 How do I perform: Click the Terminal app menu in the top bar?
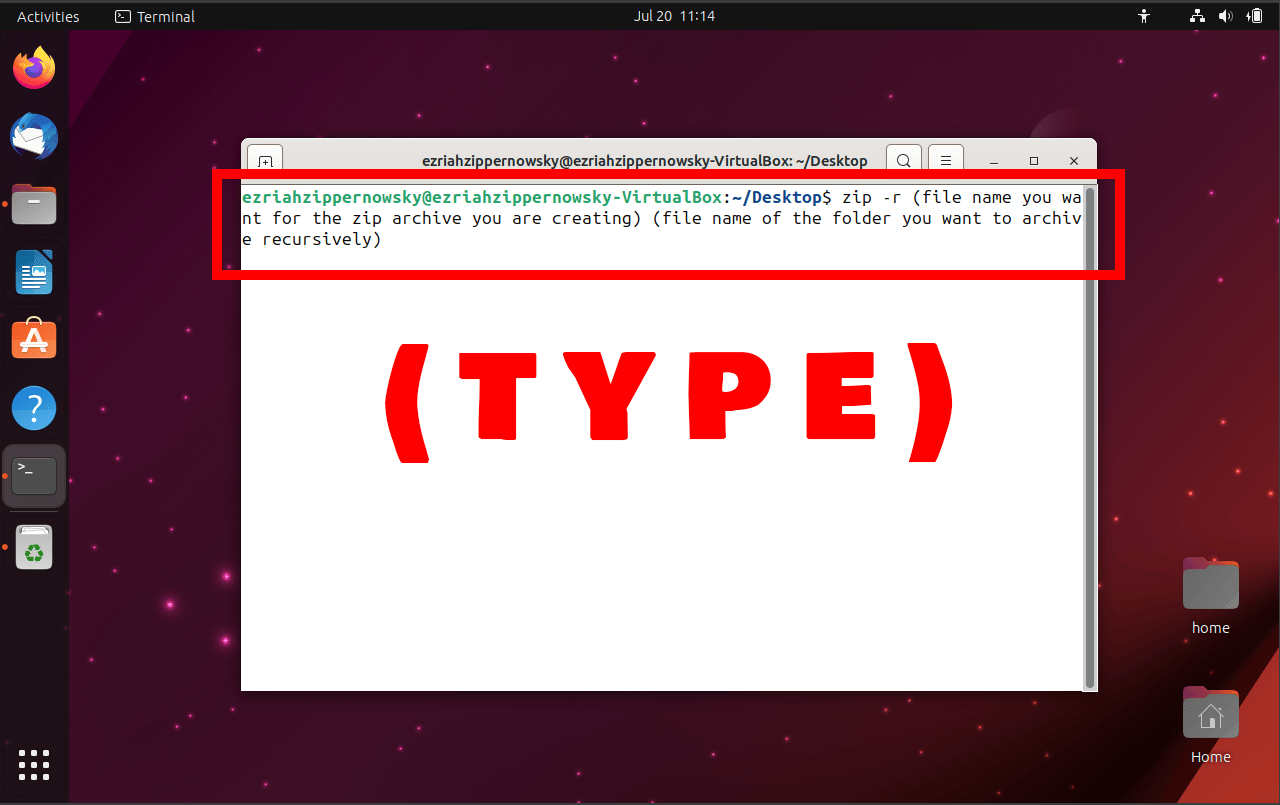point(154,16)
